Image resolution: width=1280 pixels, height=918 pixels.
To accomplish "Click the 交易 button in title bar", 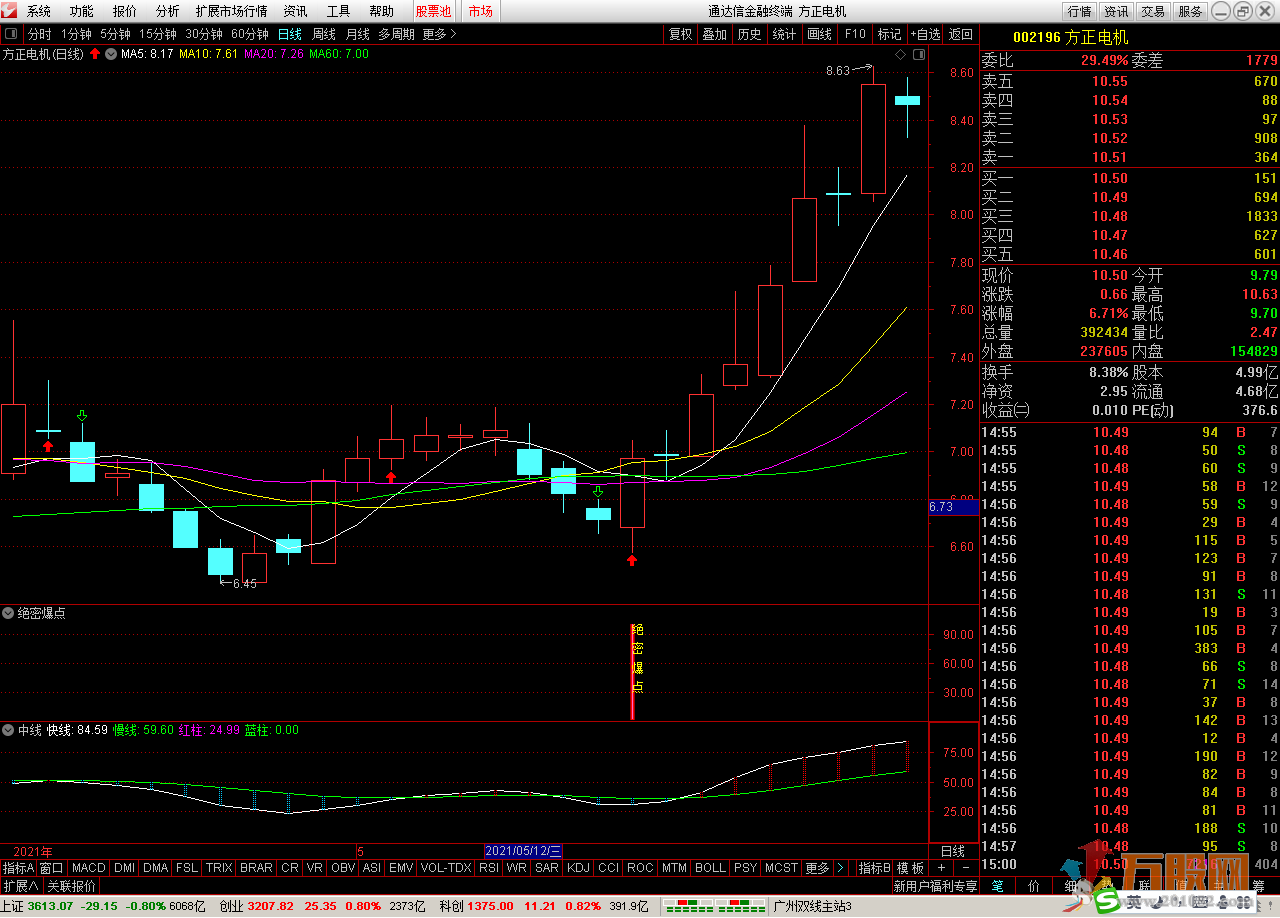I will coord(1153,11).
